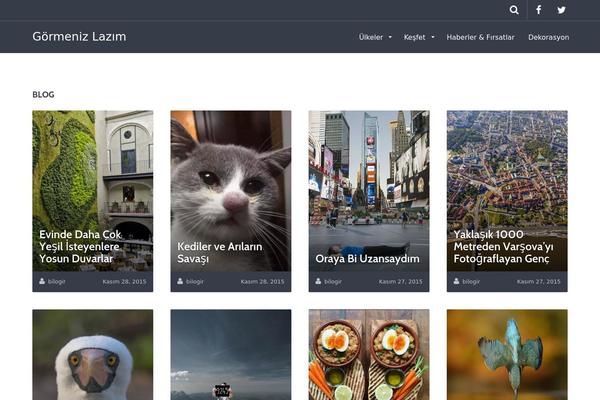This screenshot has height=400, width=600.
Task: Read 'Oraya Bi Uzansaydım' post
Action: [x=367, y=259]
